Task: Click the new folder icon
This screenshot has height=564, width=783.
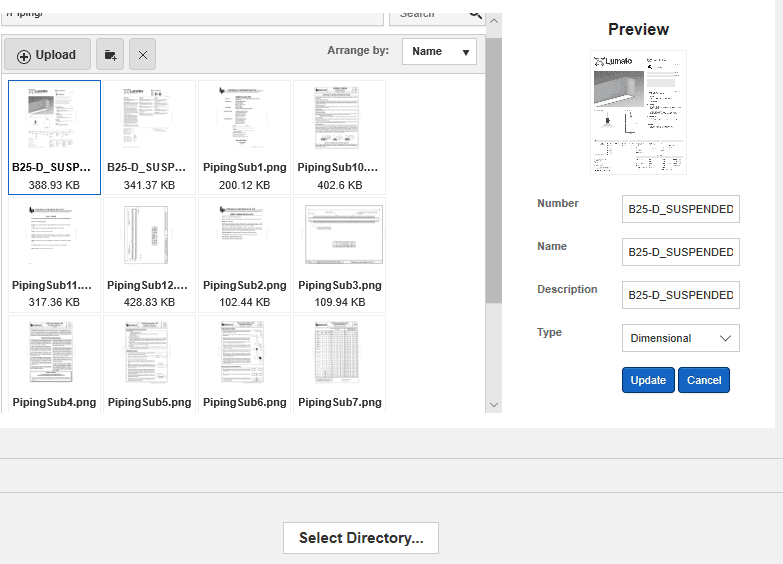Action: 110,54
